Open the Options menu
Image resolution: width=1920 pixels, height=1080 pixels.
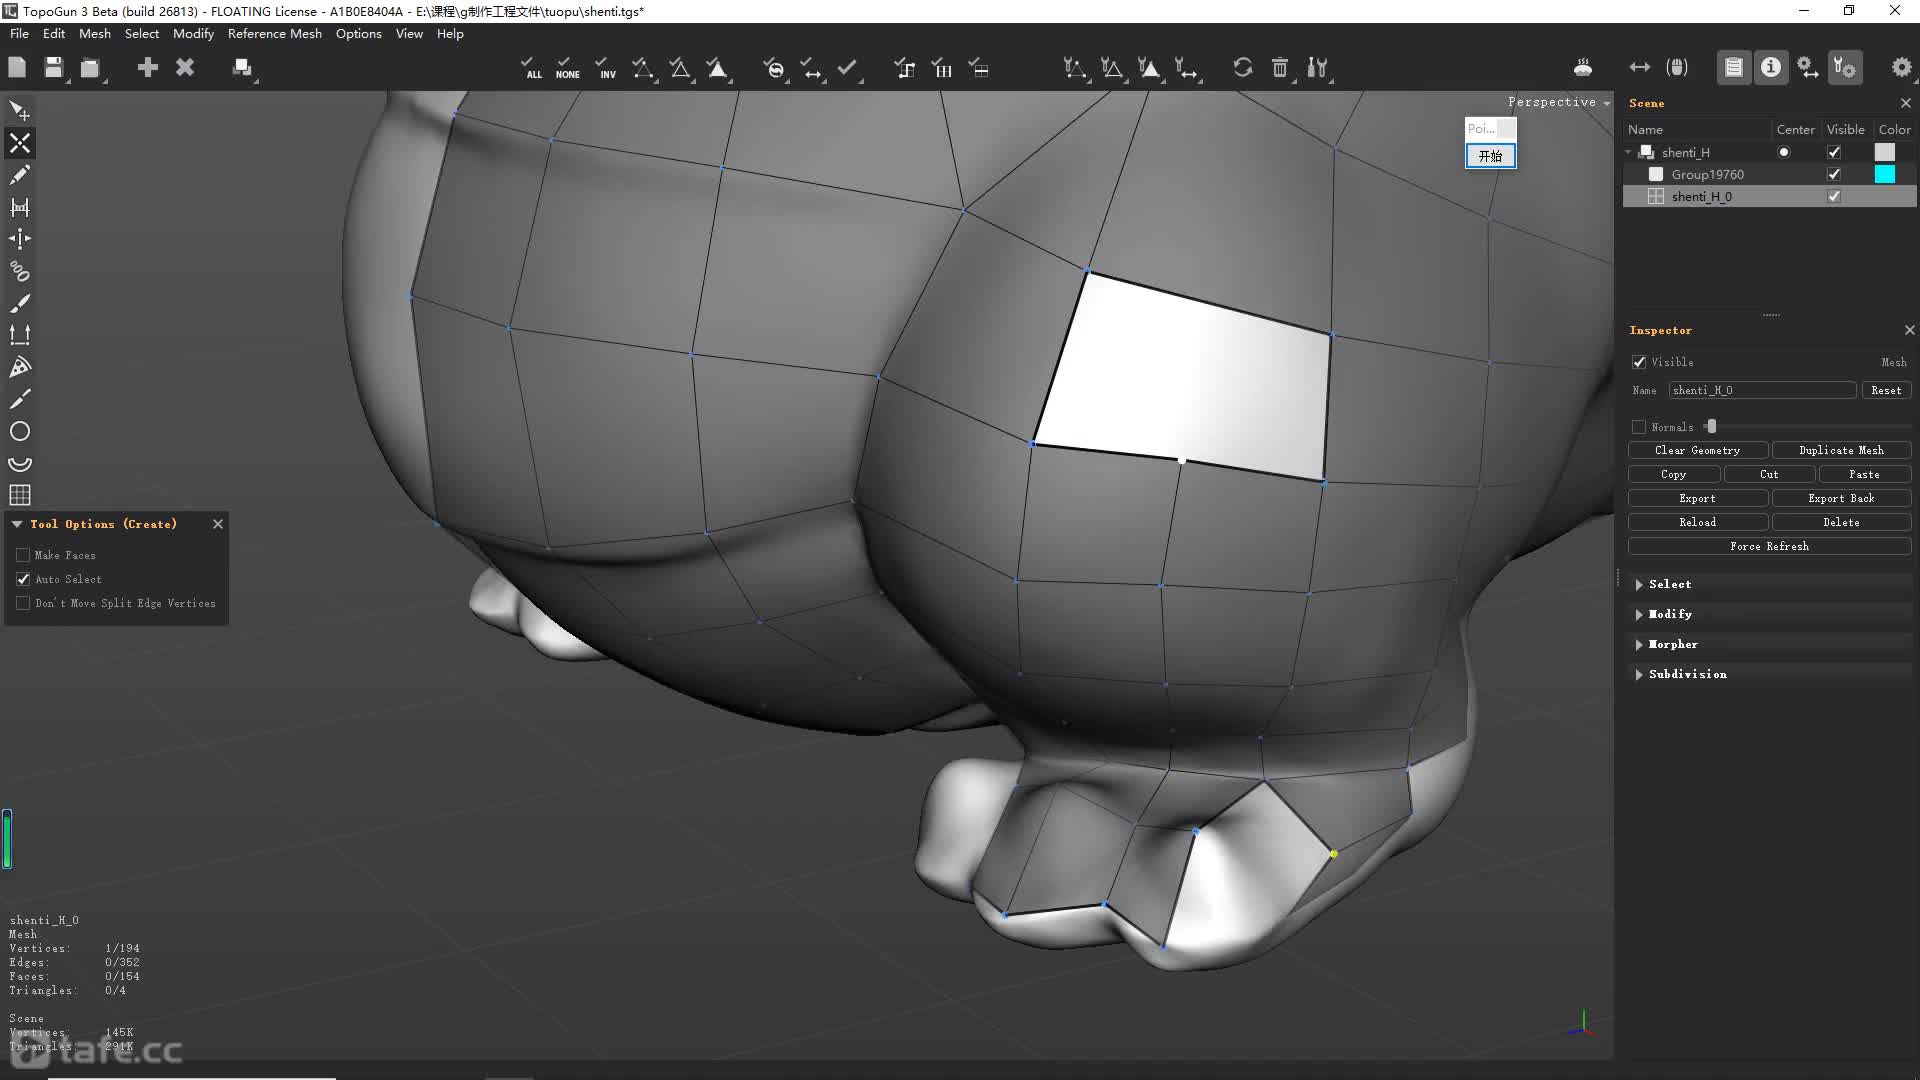[359, 33]
